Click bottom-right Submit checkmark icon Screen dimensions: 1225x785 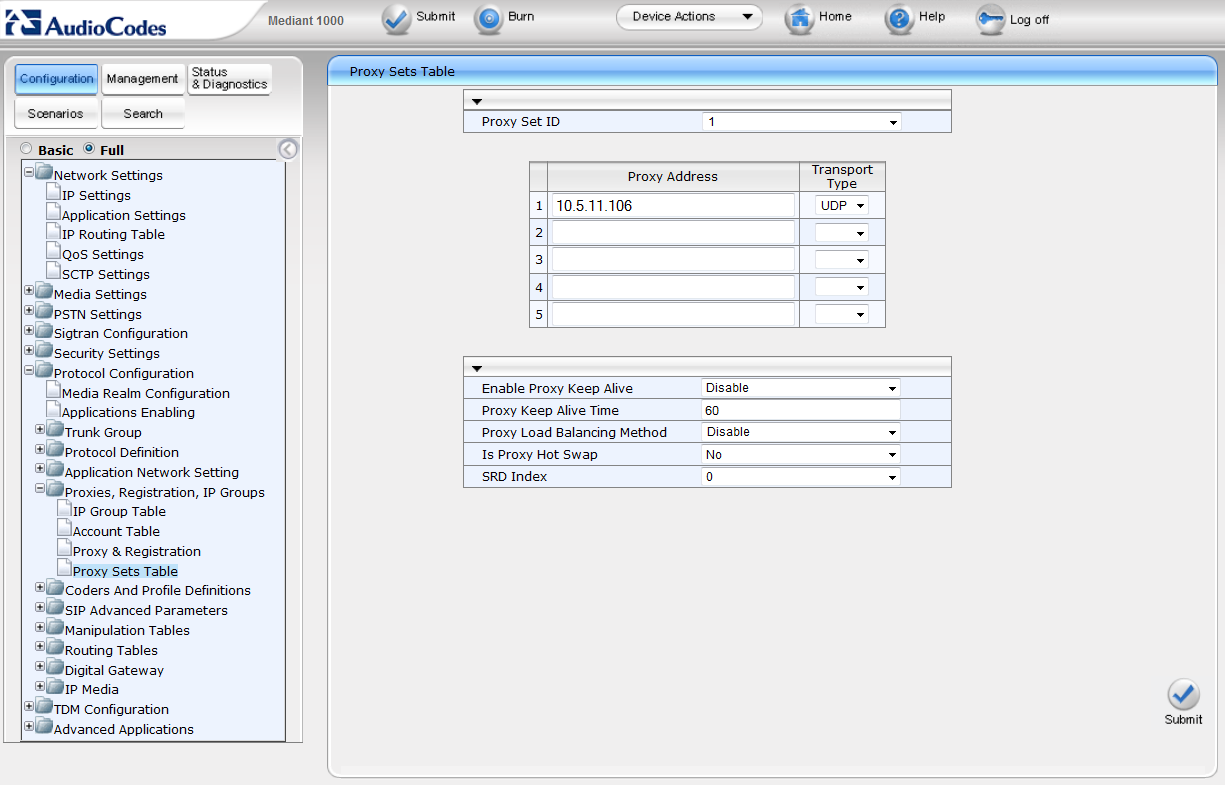(1183, 695)
